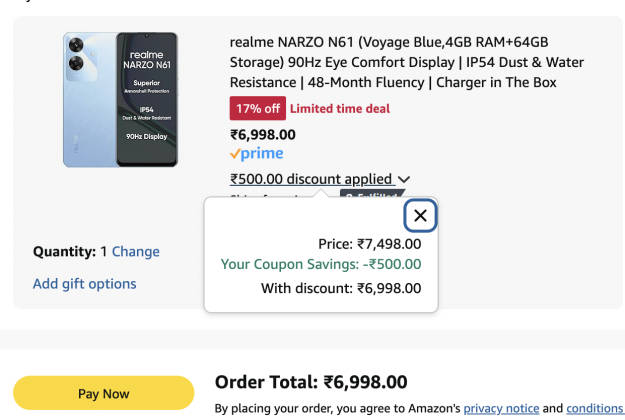The height and width of the screenshot is (420, 625).
Task: Click the Limited time deal label
Action: [x=340, y=108]
